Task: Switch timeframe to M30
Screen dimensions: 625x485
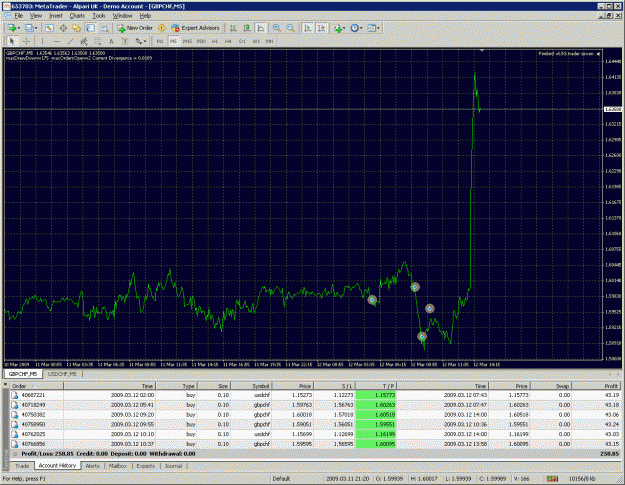Action: [x=201, y=41]
